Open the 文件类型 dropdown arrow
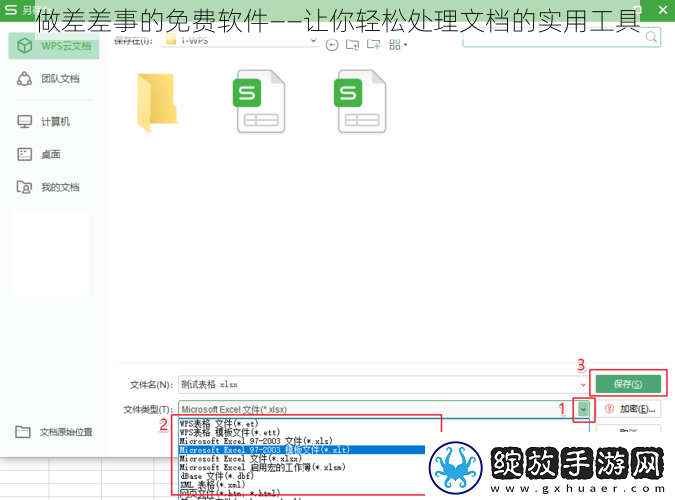 click(x=583, y=409)
